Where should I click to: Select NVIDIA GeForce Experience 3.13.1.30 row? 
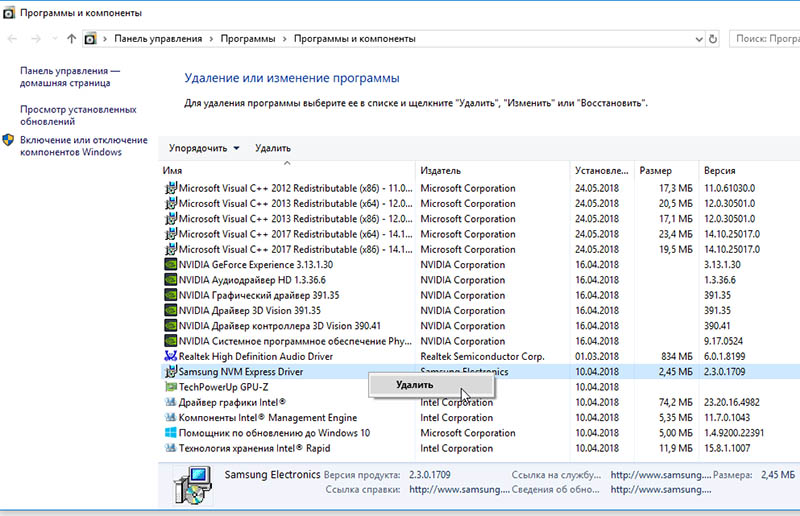480,264
